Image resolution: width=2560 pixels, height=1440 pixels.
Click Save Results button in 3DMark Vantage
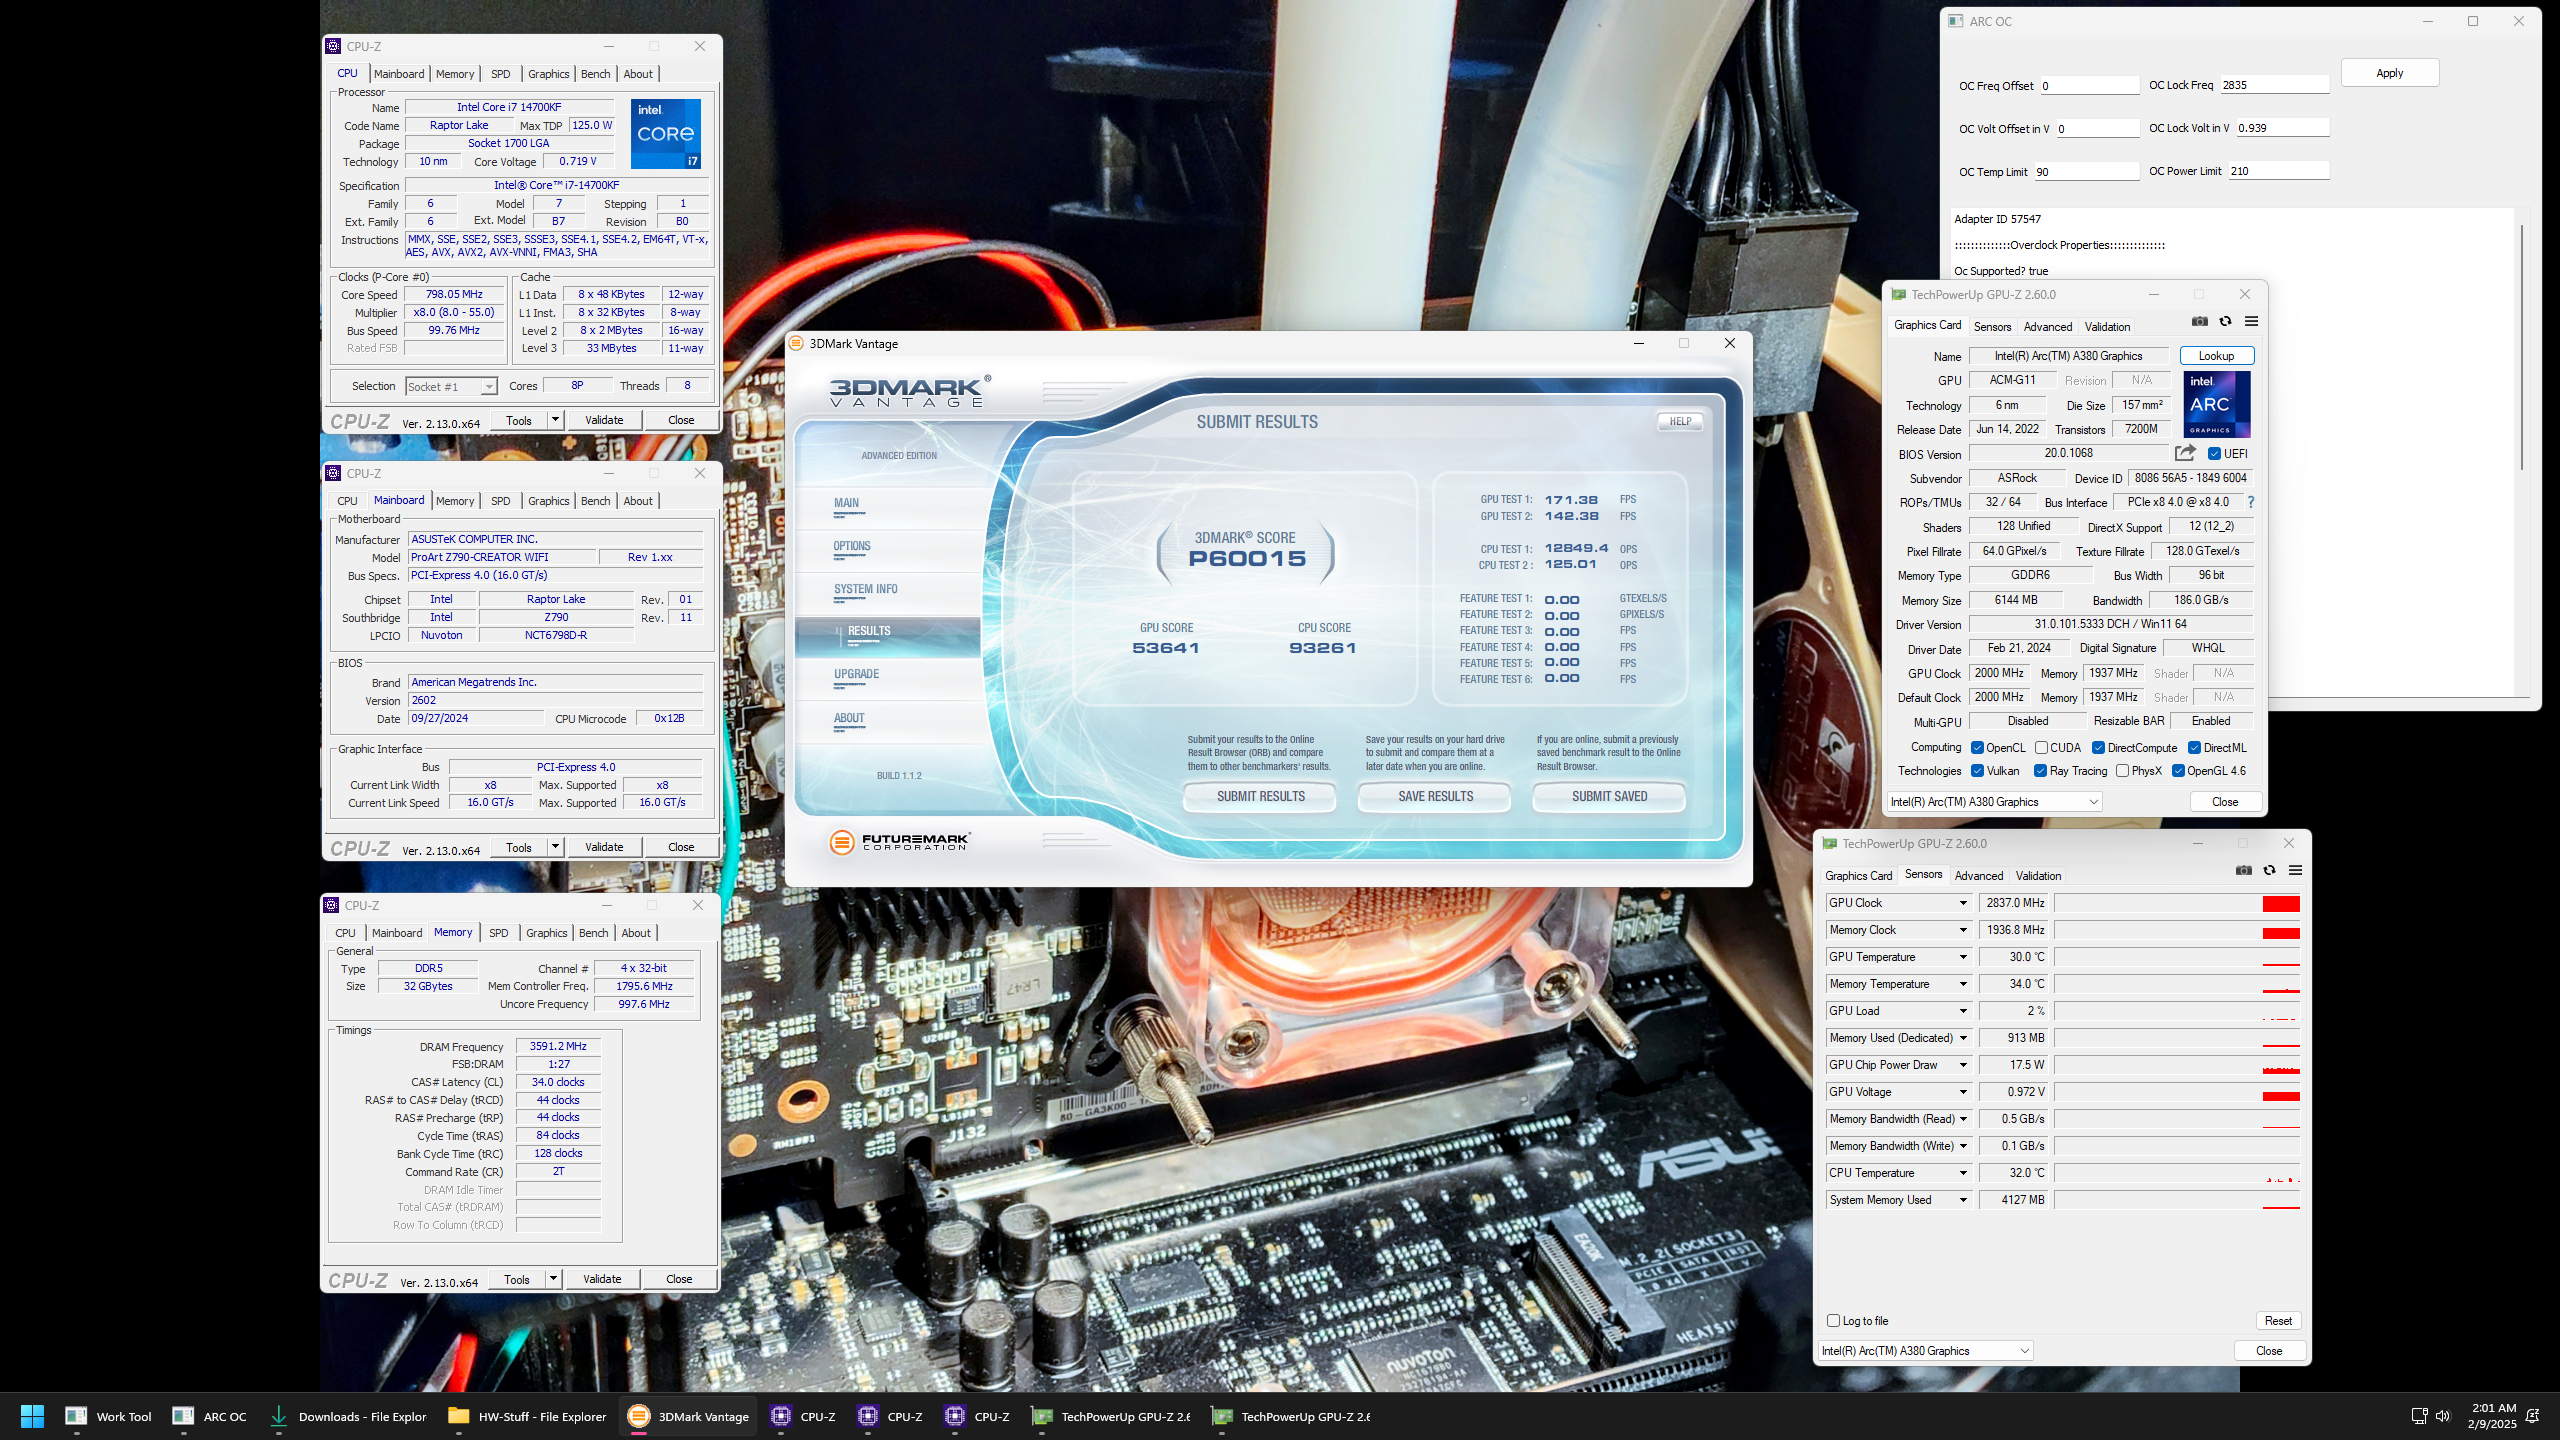point(1435,796)
